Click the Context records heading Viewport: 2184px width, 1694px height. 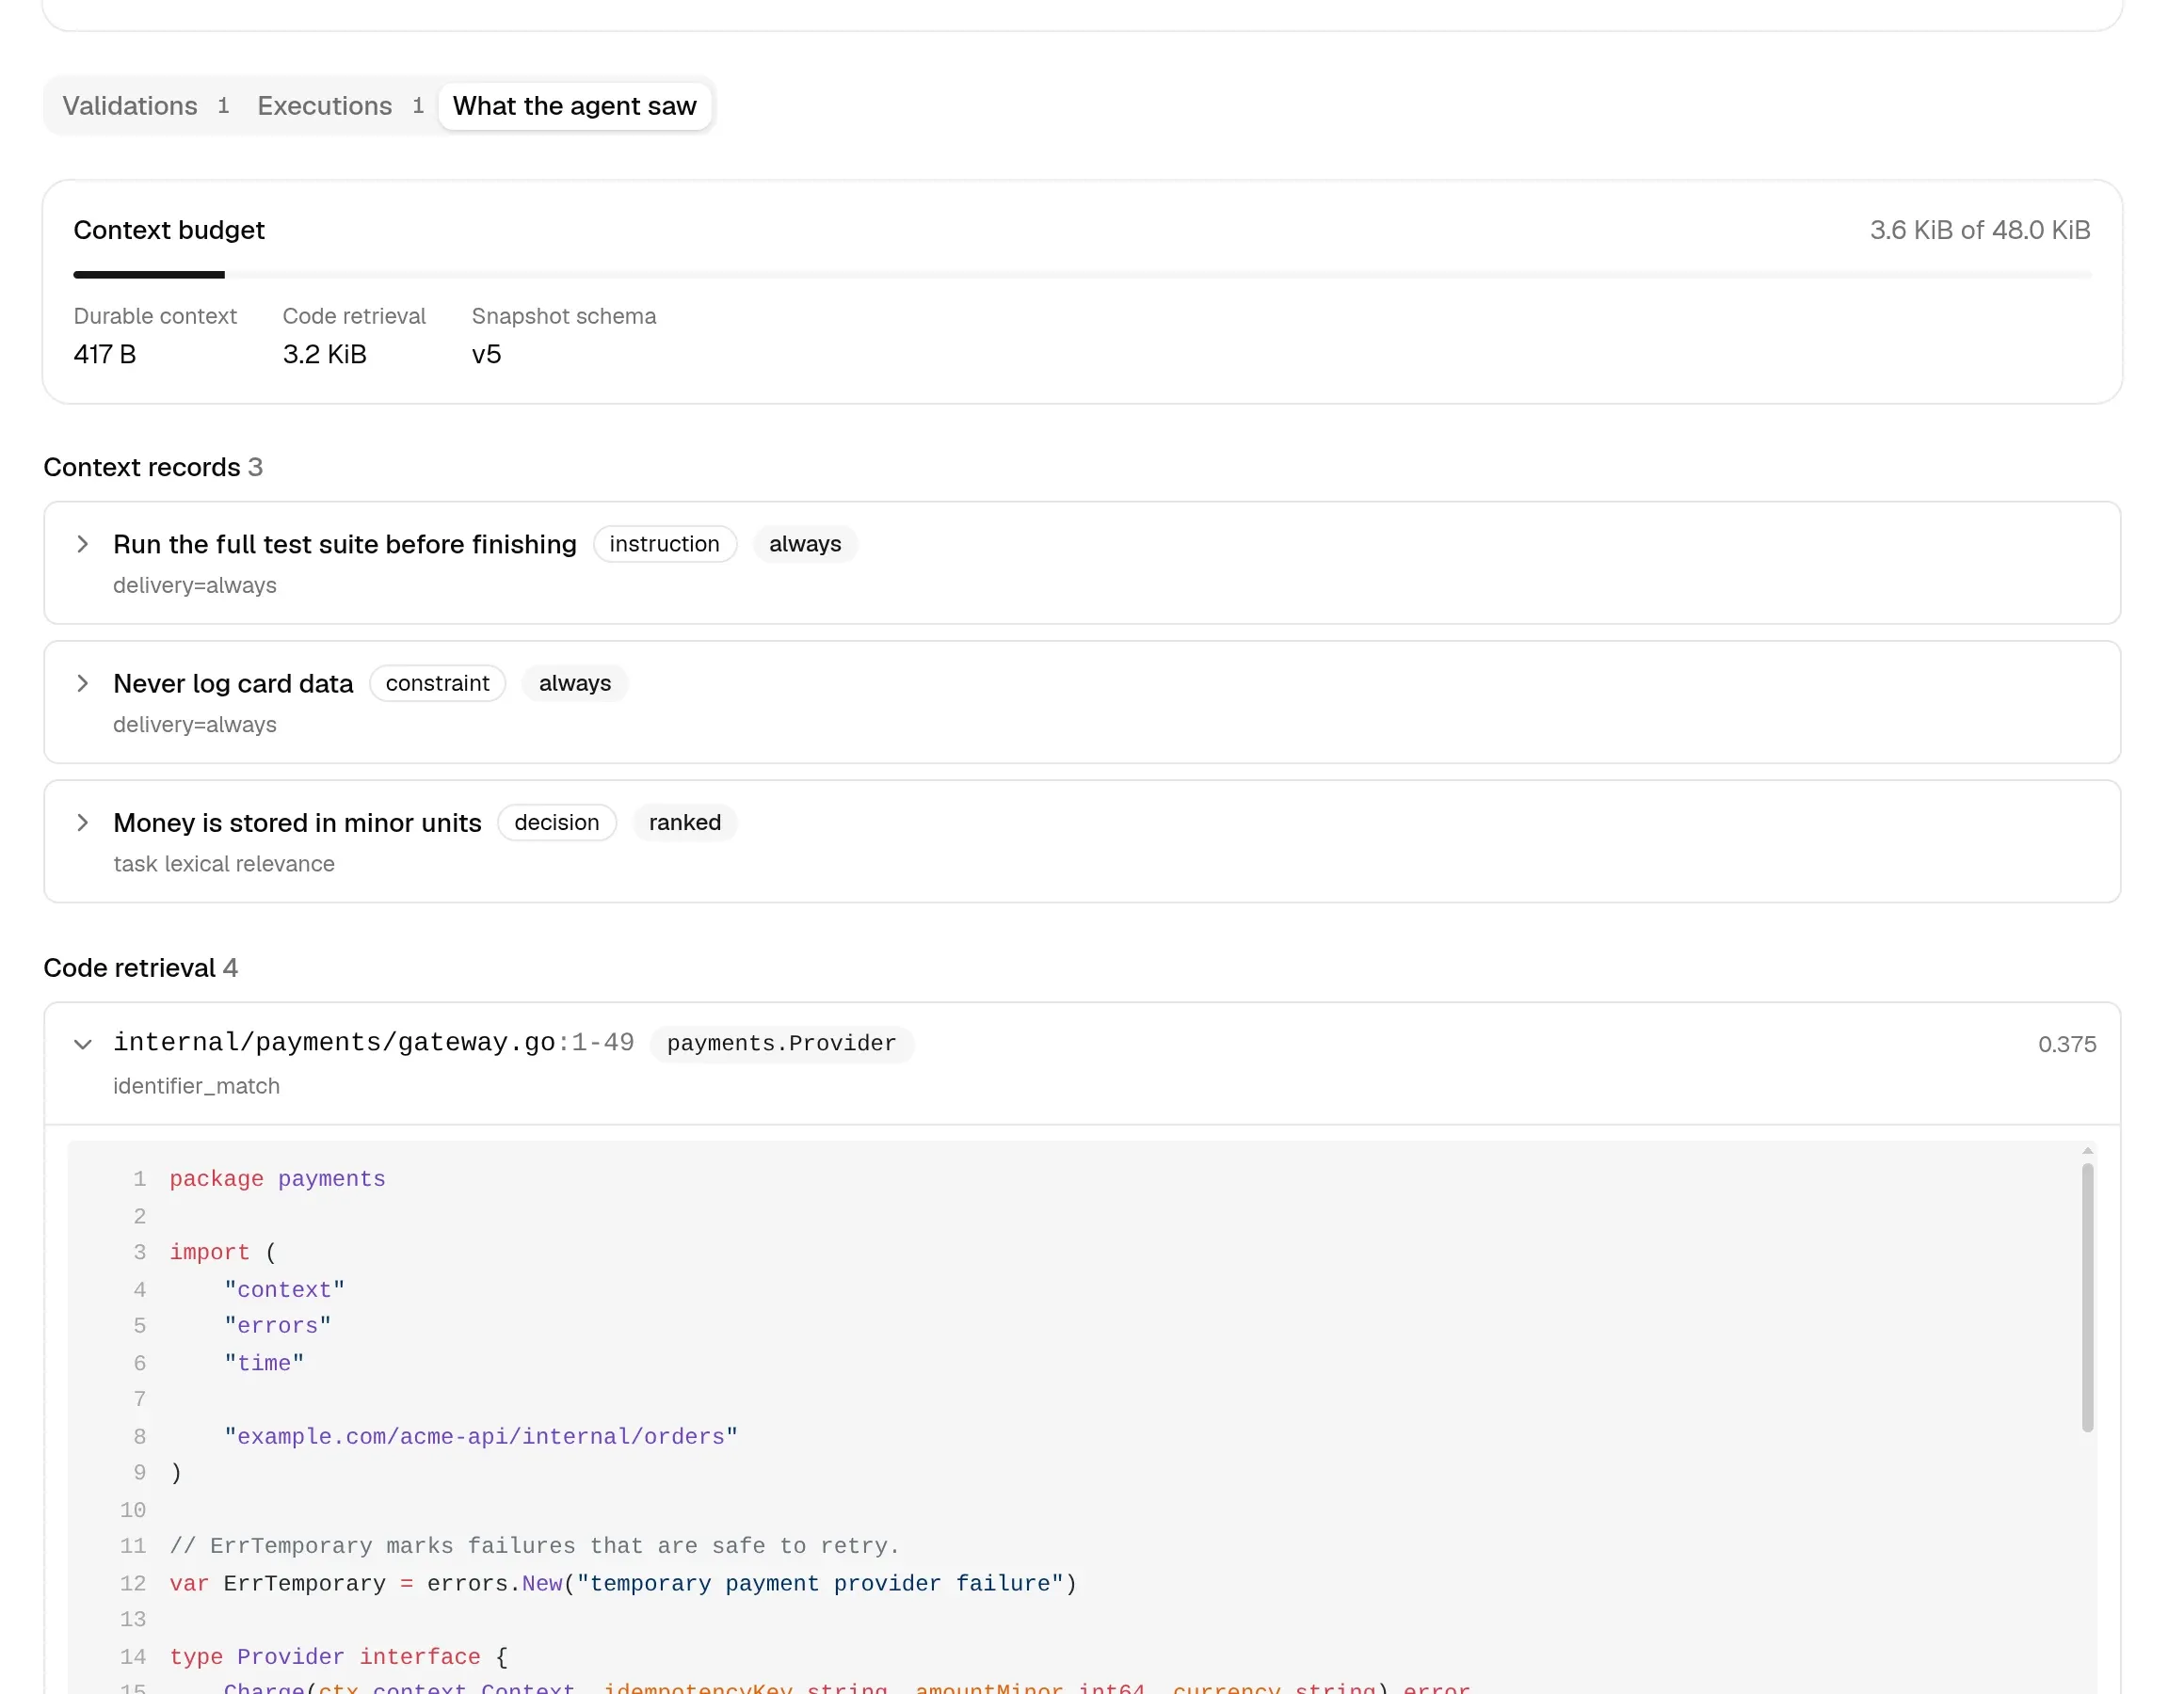tap(153, 467)
